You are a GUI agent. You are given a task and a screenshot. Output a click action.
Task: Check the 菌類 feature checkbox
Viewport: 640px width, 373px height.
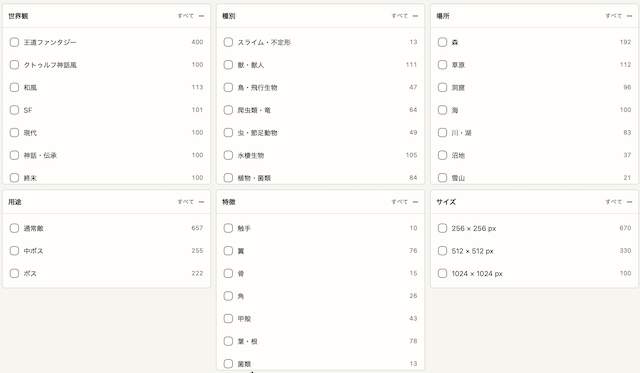pyautogui.click(x=228, y=364)
